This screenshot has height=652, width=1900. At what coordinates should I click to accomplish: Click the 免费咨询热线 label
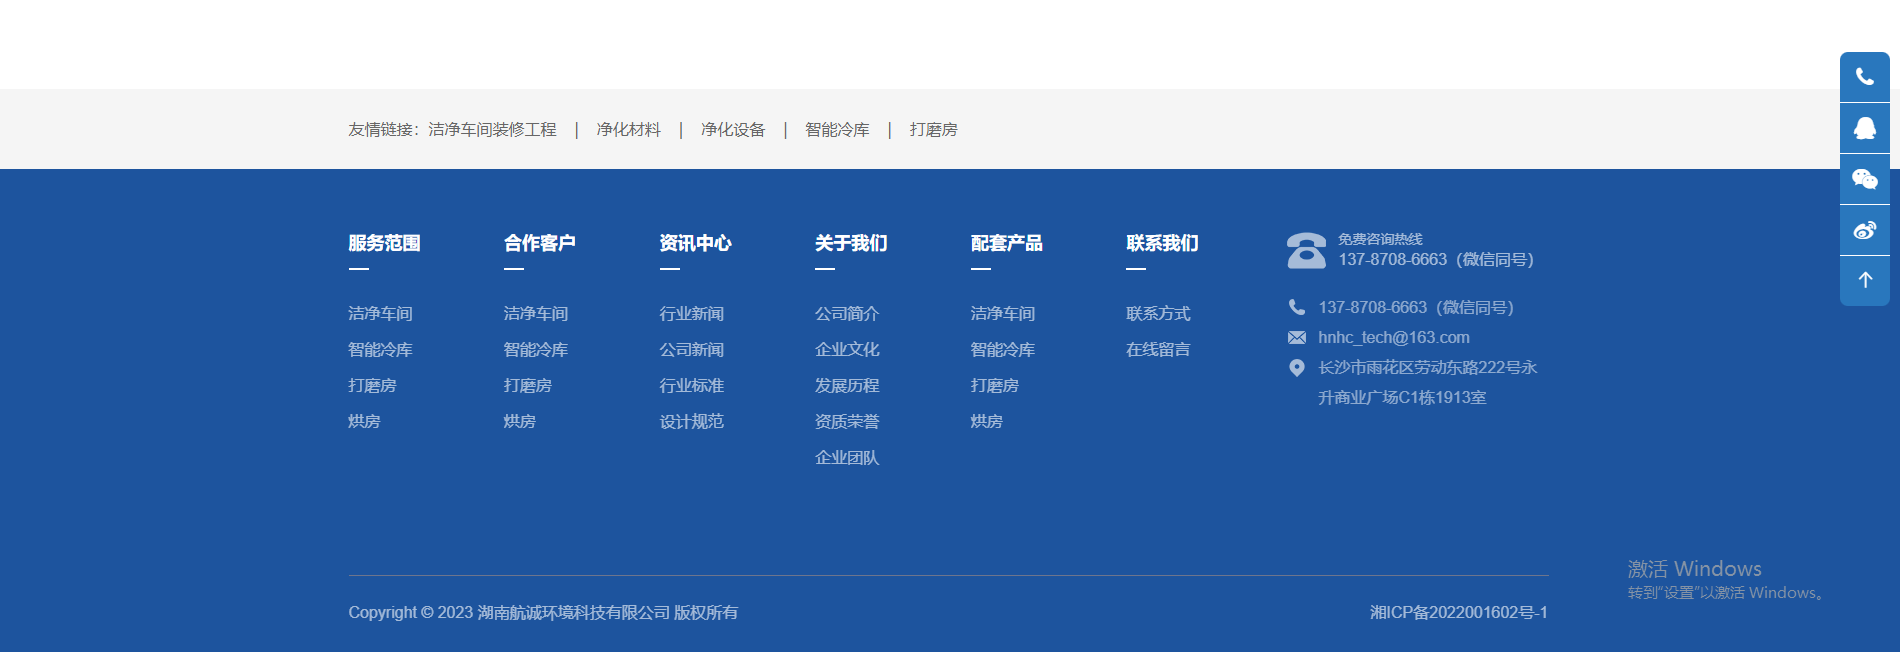(1380, 240)
